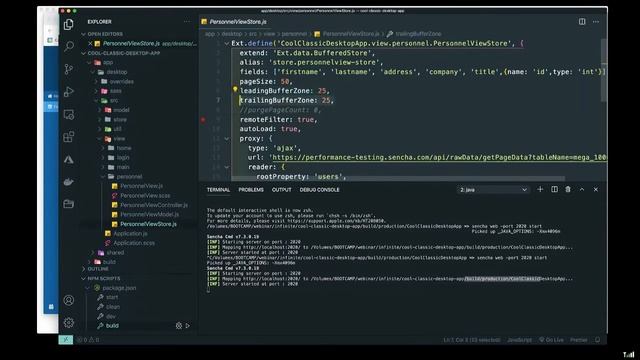Screen dimensions: 640x360
Task: Fold the proxy block in the editor
Action: click(x=227, y=139)
